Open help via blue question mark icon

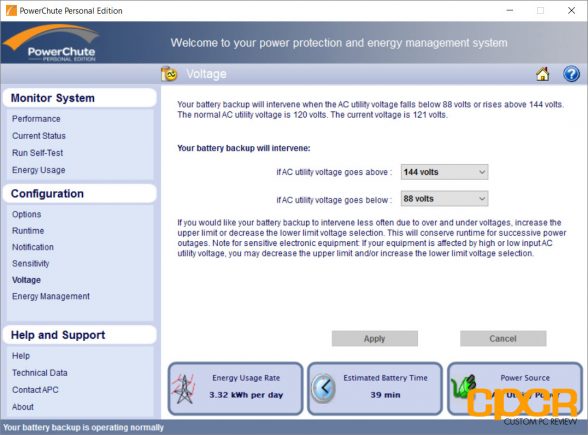pyautogui.click(x=571, y=74)
